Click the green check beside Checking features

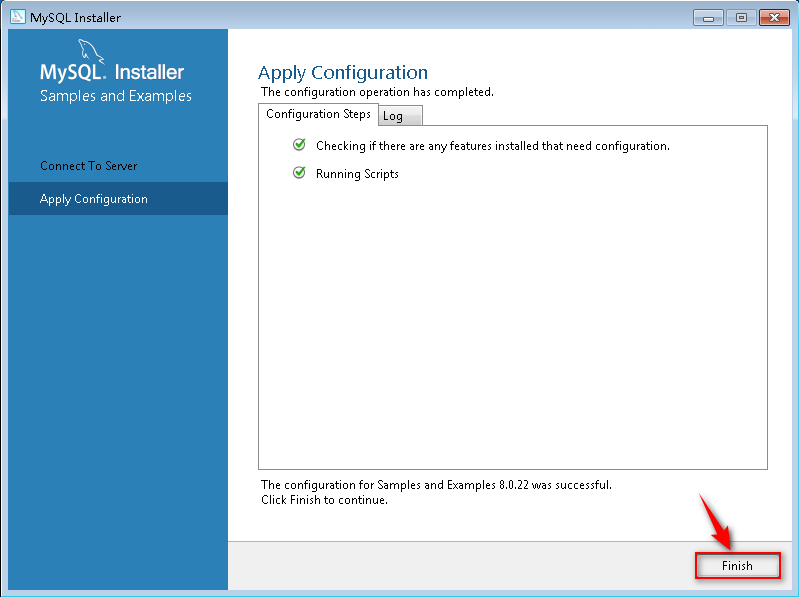click(299, 145)
